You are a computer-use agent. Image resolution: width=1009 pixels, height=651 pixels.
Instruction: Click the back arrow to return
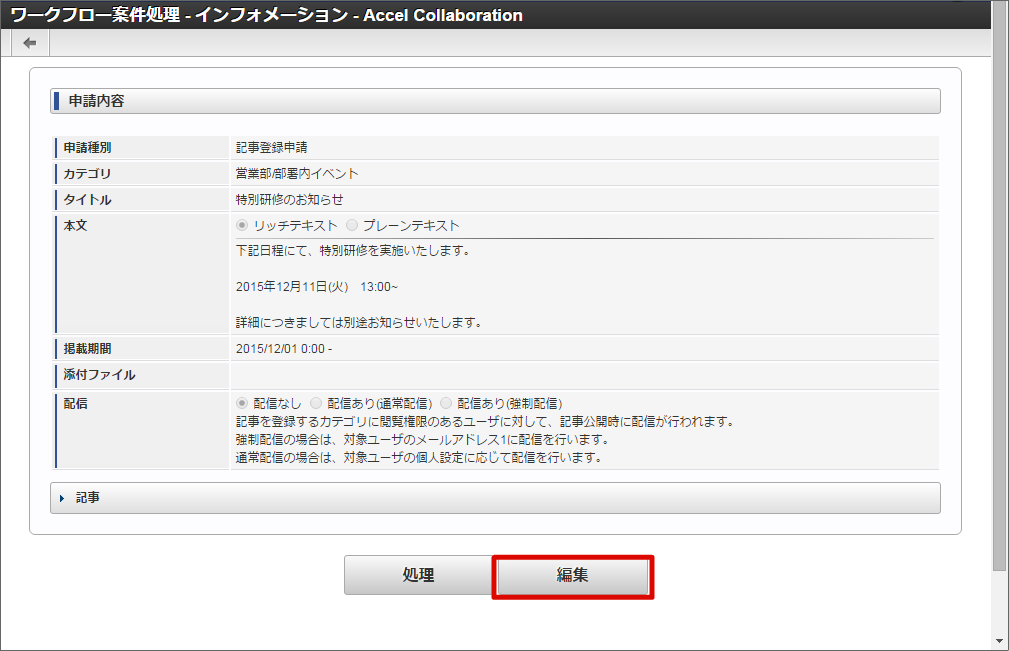click(x=29, y=42)
